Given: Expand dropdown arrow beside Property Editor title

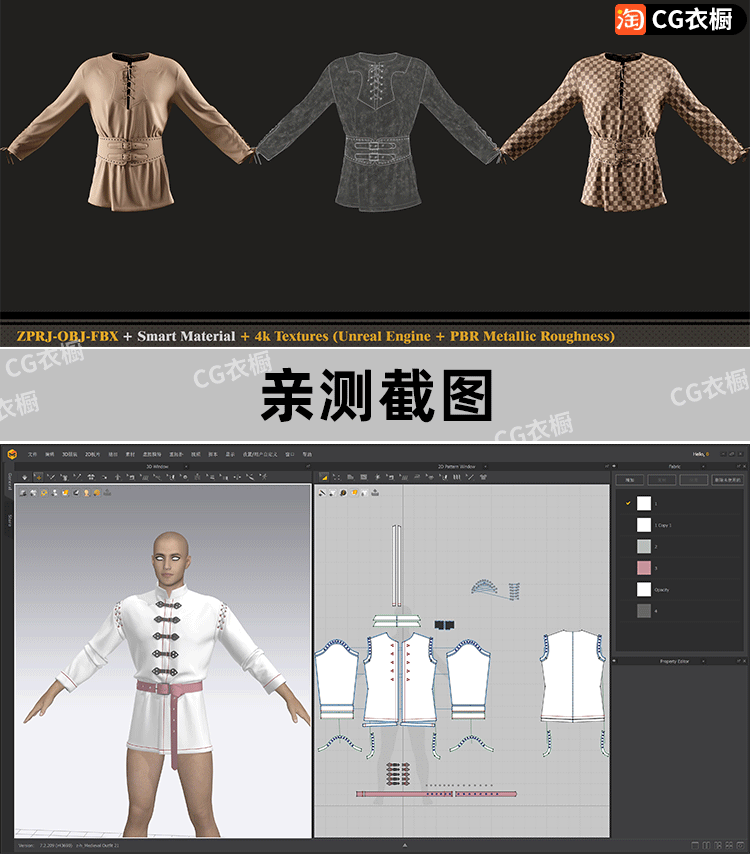Looking at the screenshot, I should [x=704, y=662].
